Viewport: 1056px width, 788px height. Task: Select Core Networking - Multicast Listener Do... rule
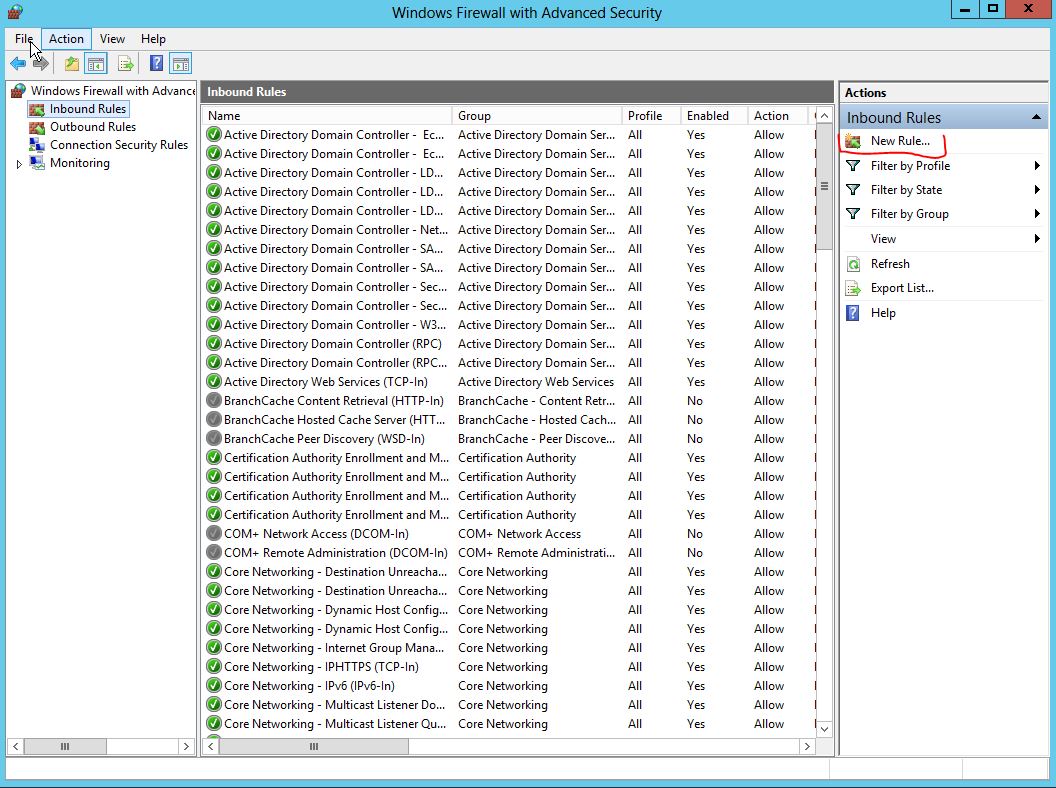click(x=334, y=705)
